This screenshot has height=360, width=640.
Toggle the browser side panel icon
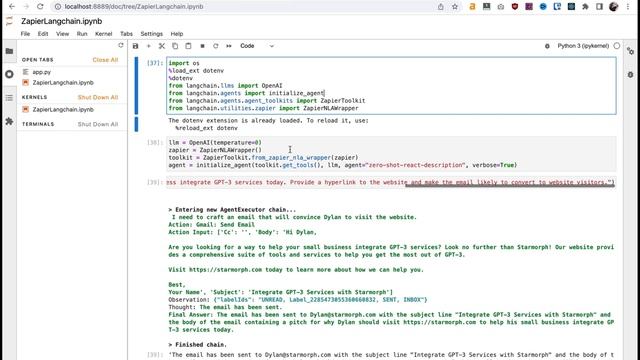[x=599, y=7]
